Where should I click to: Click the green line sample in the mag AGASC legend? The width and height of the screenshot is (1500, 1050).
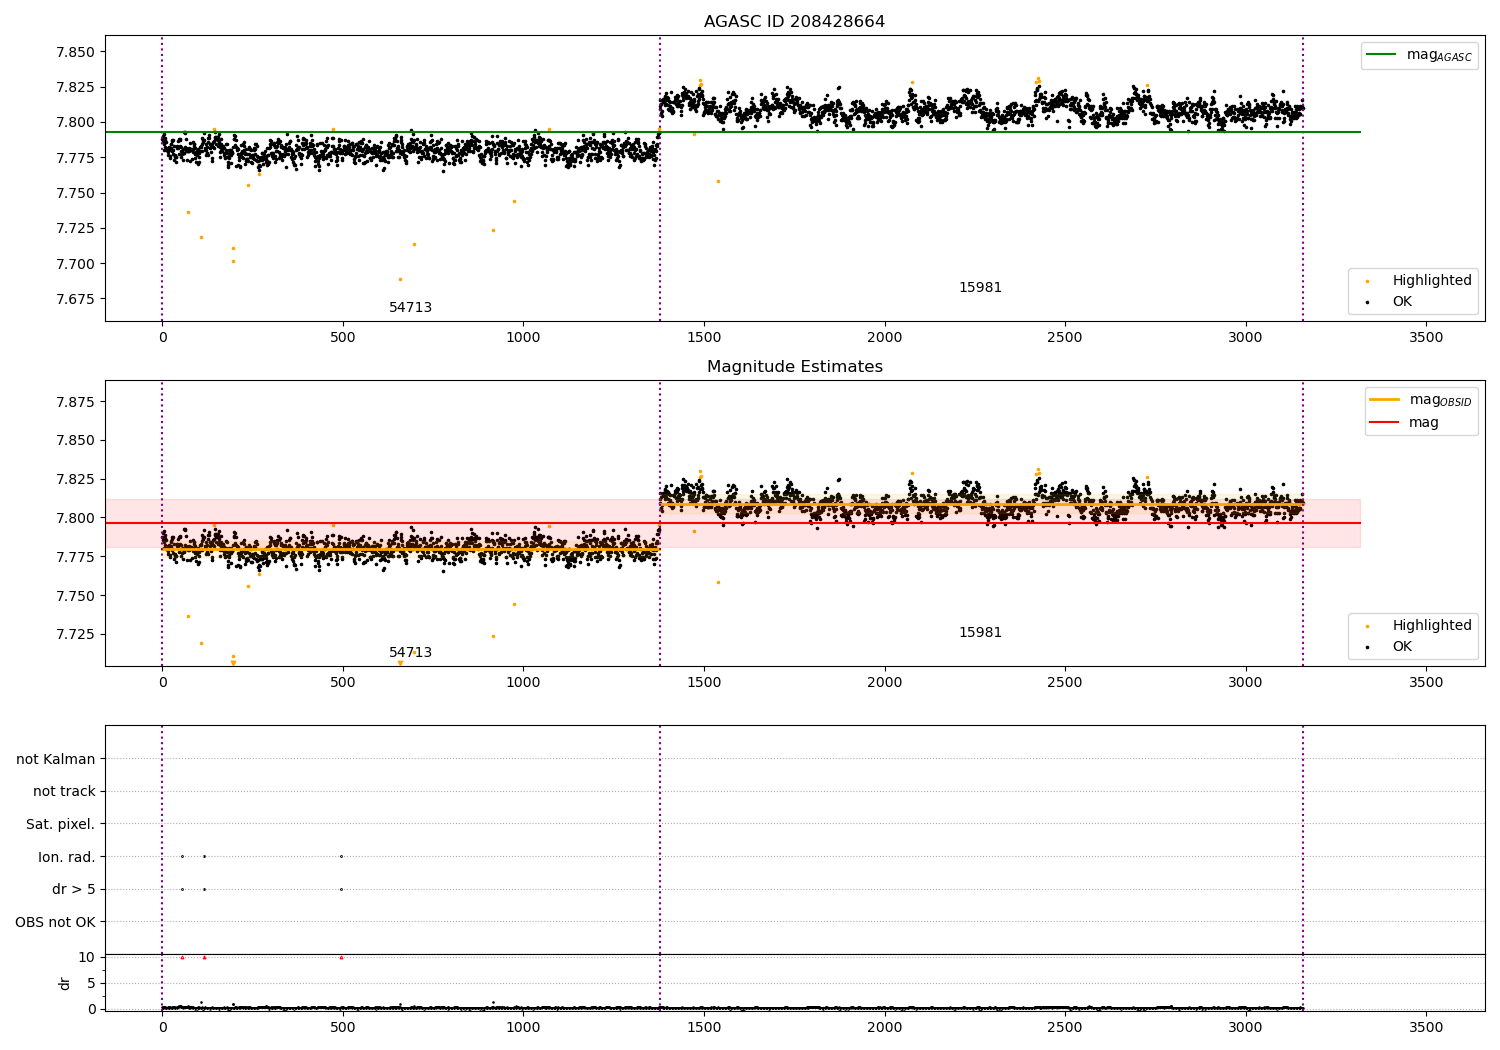coord(1381,55)
